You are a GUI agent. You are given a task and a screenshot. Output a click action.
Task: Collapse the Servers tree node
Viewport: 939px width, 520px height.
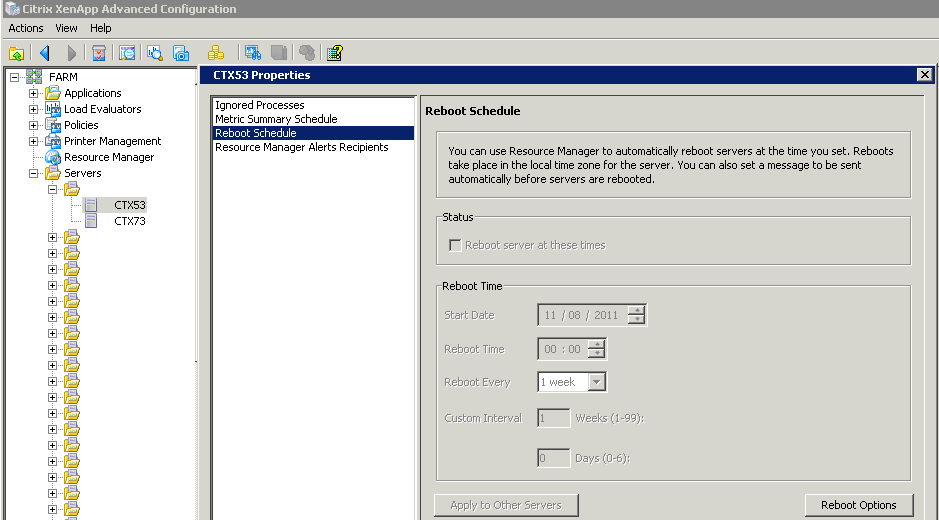34,173
